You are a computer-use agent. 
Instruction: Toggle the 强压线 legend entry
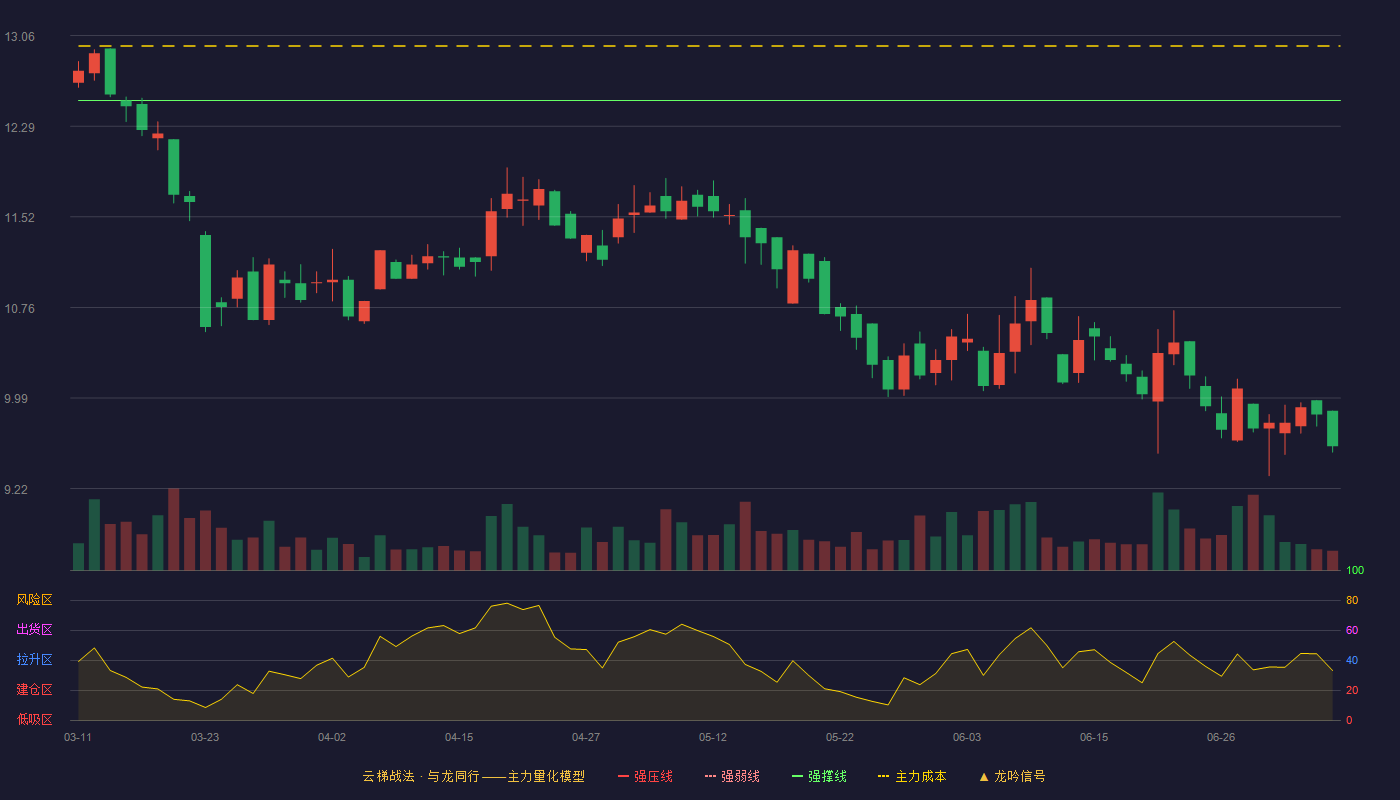645,776
